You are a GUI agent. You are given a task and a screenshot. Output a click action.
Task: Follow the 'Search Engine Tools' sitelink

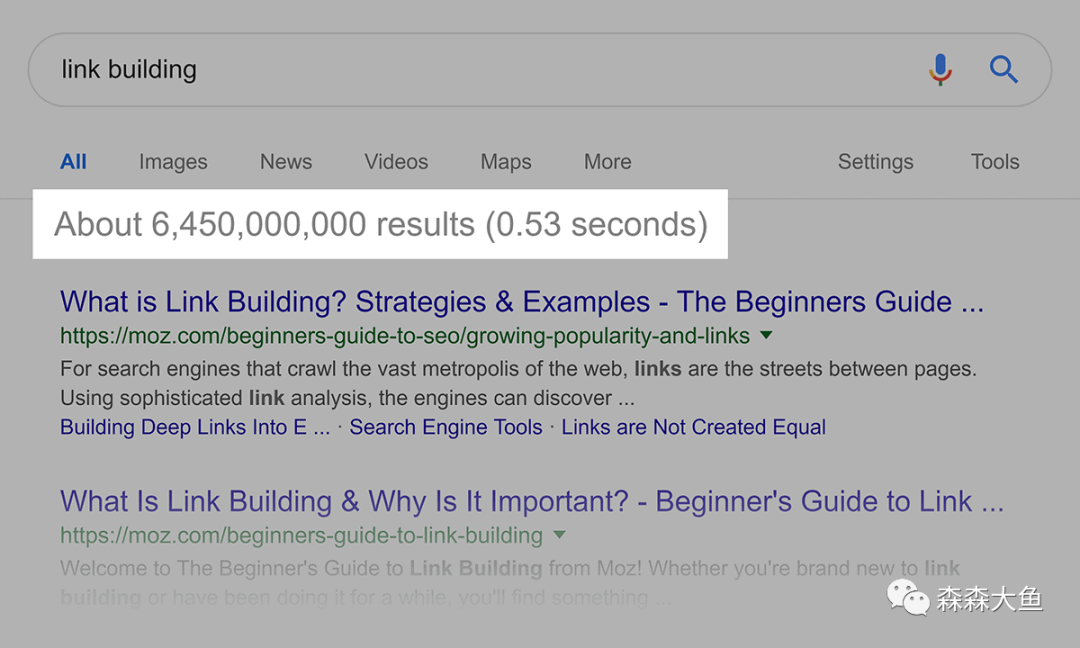446,427
